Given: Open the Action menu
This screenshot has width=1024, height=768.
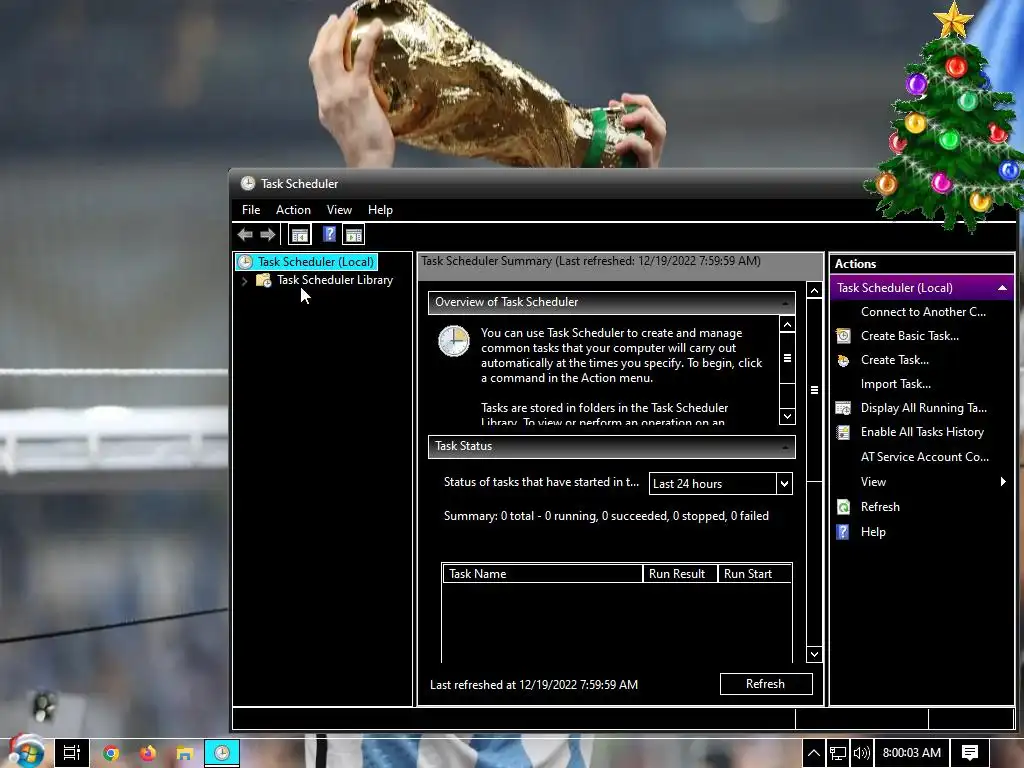Looking at the screenshot, I should 293,210.
